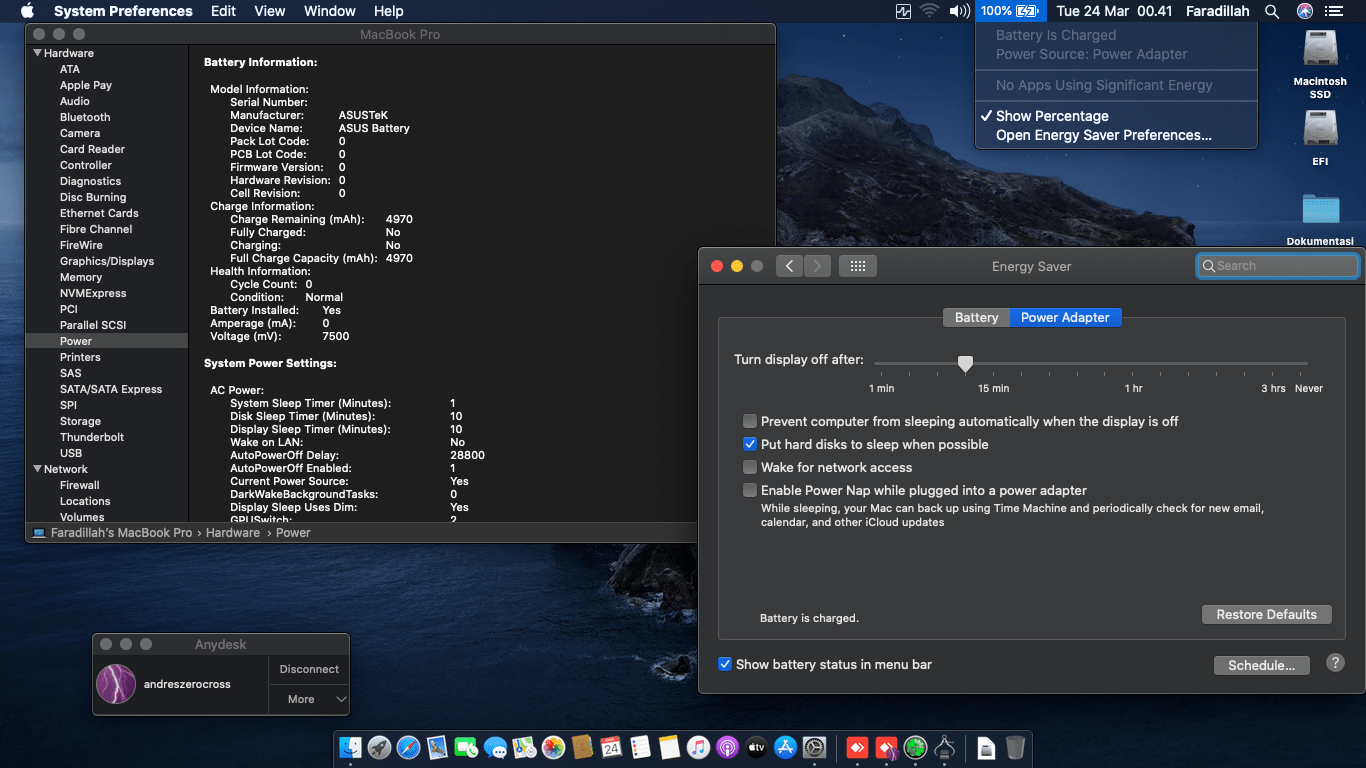The height and width of the screenshot is (768, 1366).
Task: Collapse the Network section triangle
Action: click(38, 469)
